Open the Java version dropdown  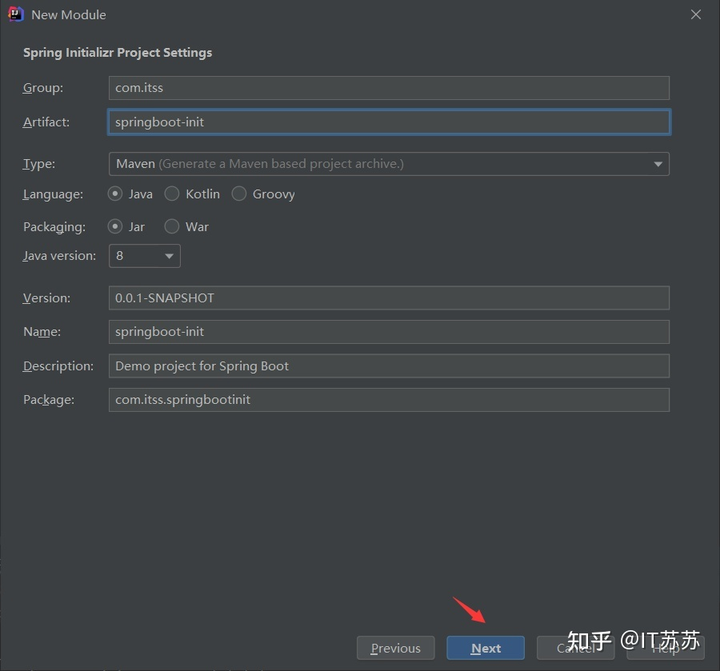(x=145, y=256)
